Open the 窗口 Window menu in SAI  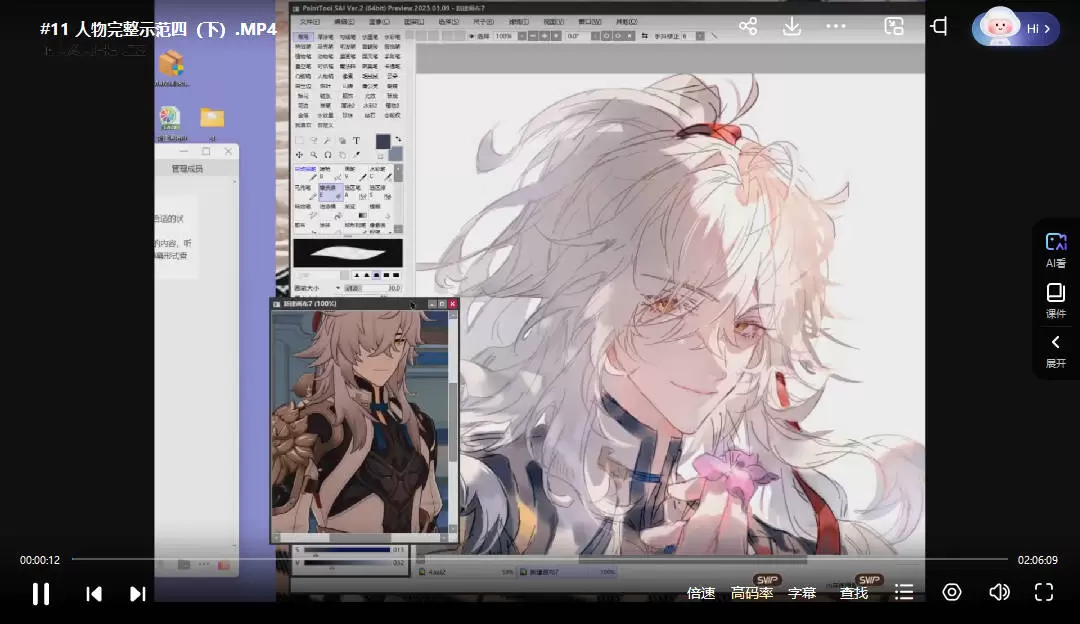590,22
